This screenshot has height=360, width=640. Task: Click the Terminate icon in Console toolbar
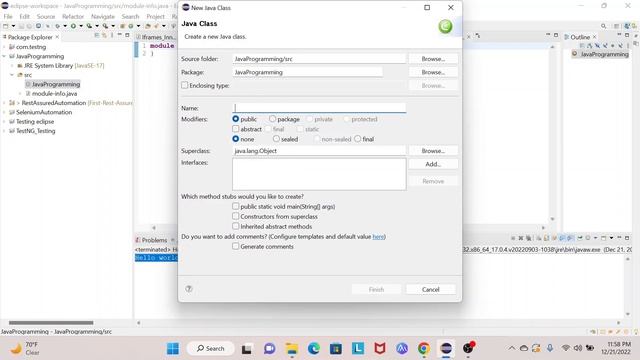(x=513, y=238)
